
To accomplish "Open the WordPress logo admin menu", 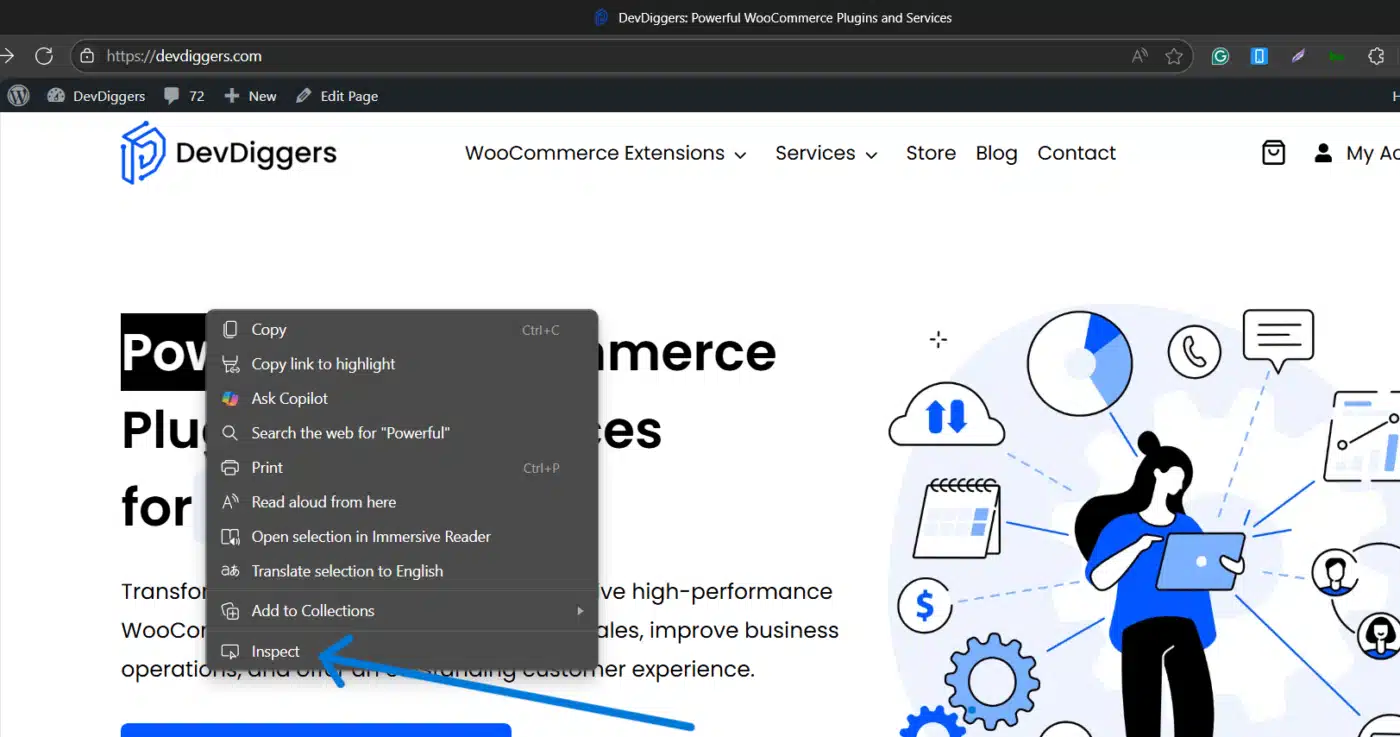I will tap(18, 96).
